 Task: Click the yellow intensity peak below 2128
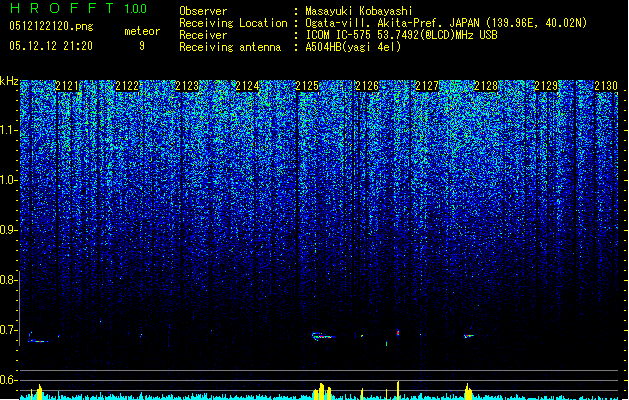[x=468, y=391]
